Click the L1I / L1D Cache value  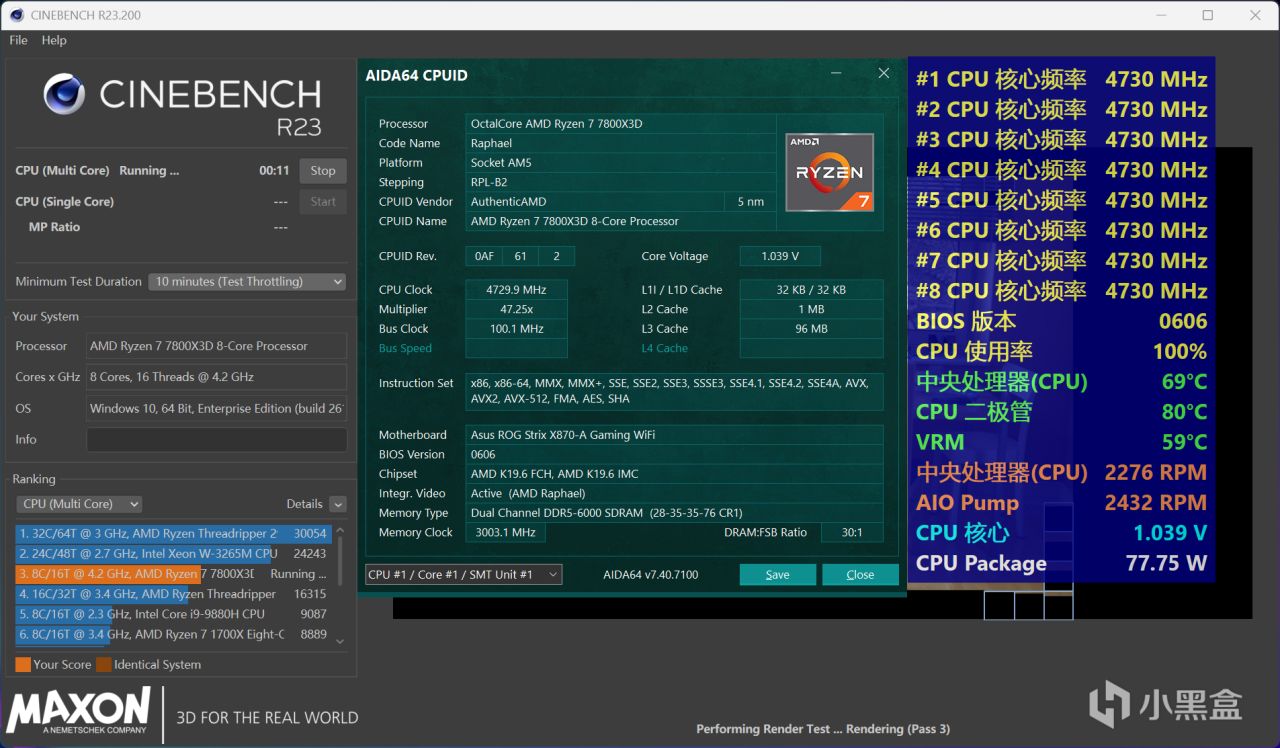point(811,290)
